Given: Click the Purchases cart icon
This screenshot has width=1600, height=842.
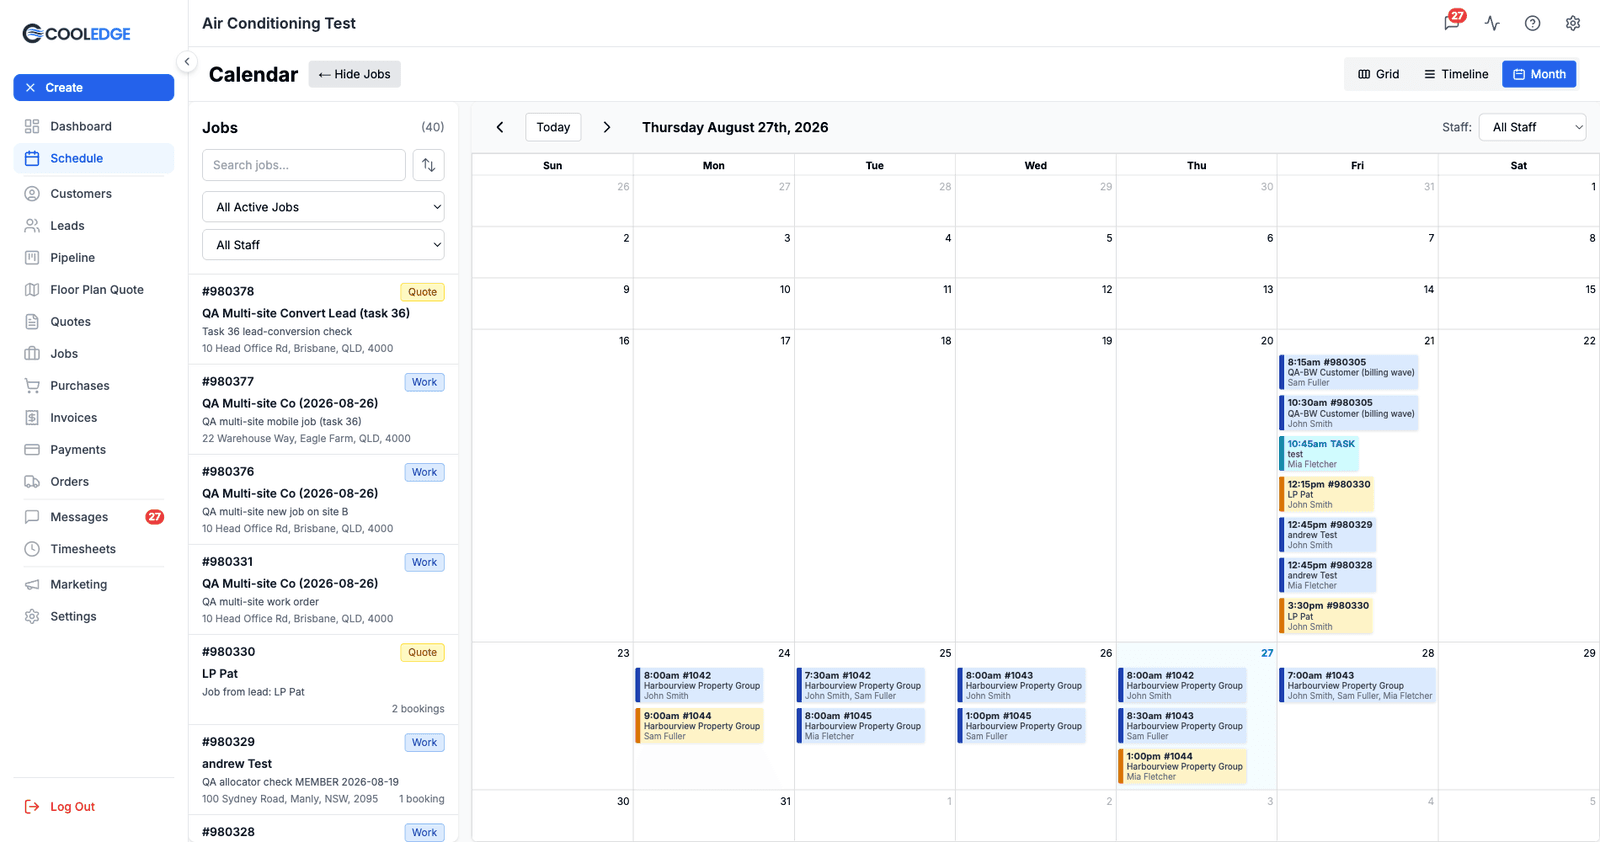Looking at the screenshot, I should (32, 386).
